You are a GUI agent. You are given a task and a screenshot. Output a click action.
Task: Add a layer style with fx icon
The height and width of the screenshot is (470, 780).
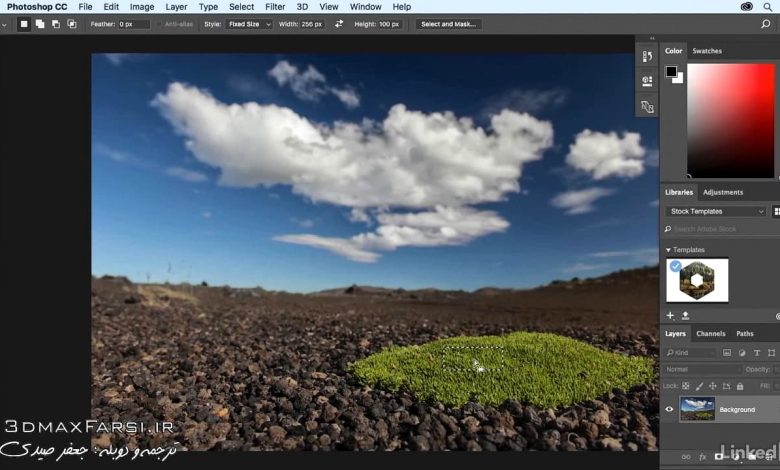[702, 457]
